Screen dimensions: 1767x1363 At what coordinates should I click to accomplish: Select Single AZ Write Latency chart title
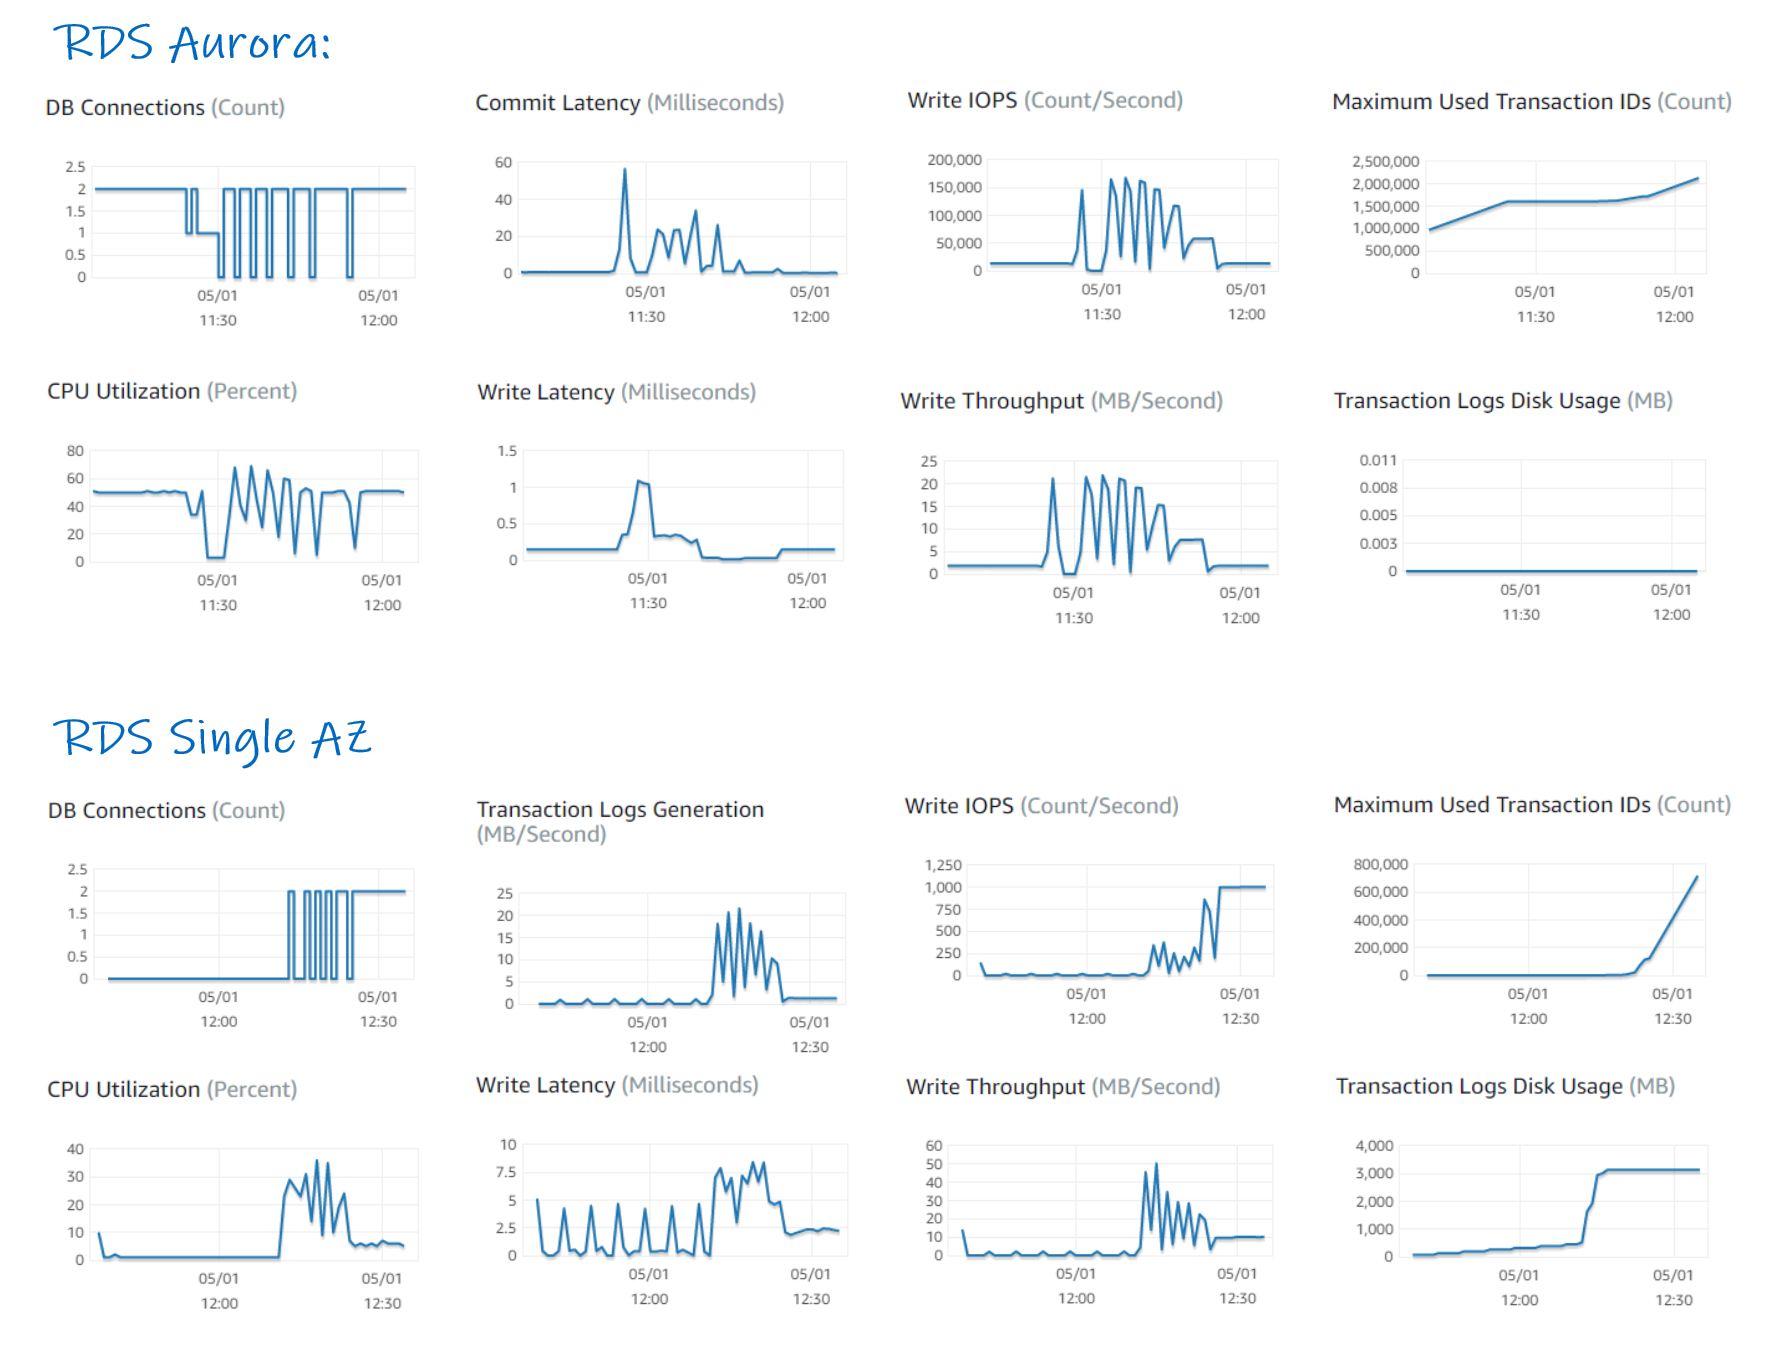pyautogui.click(x=617, y=1085)
